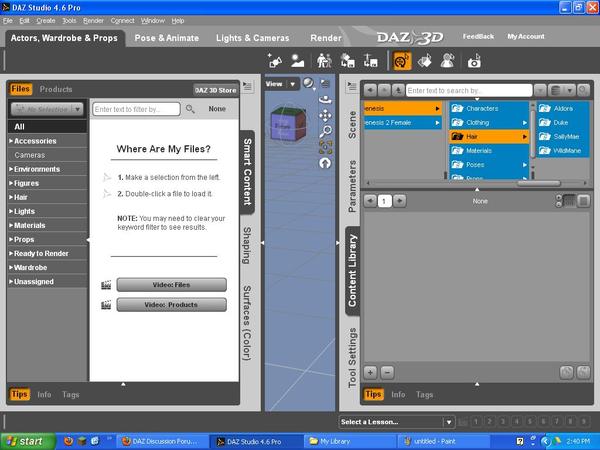Click the import/export content toolbar icon
Screen dimensions: 600x450
(x=370, y=60)
